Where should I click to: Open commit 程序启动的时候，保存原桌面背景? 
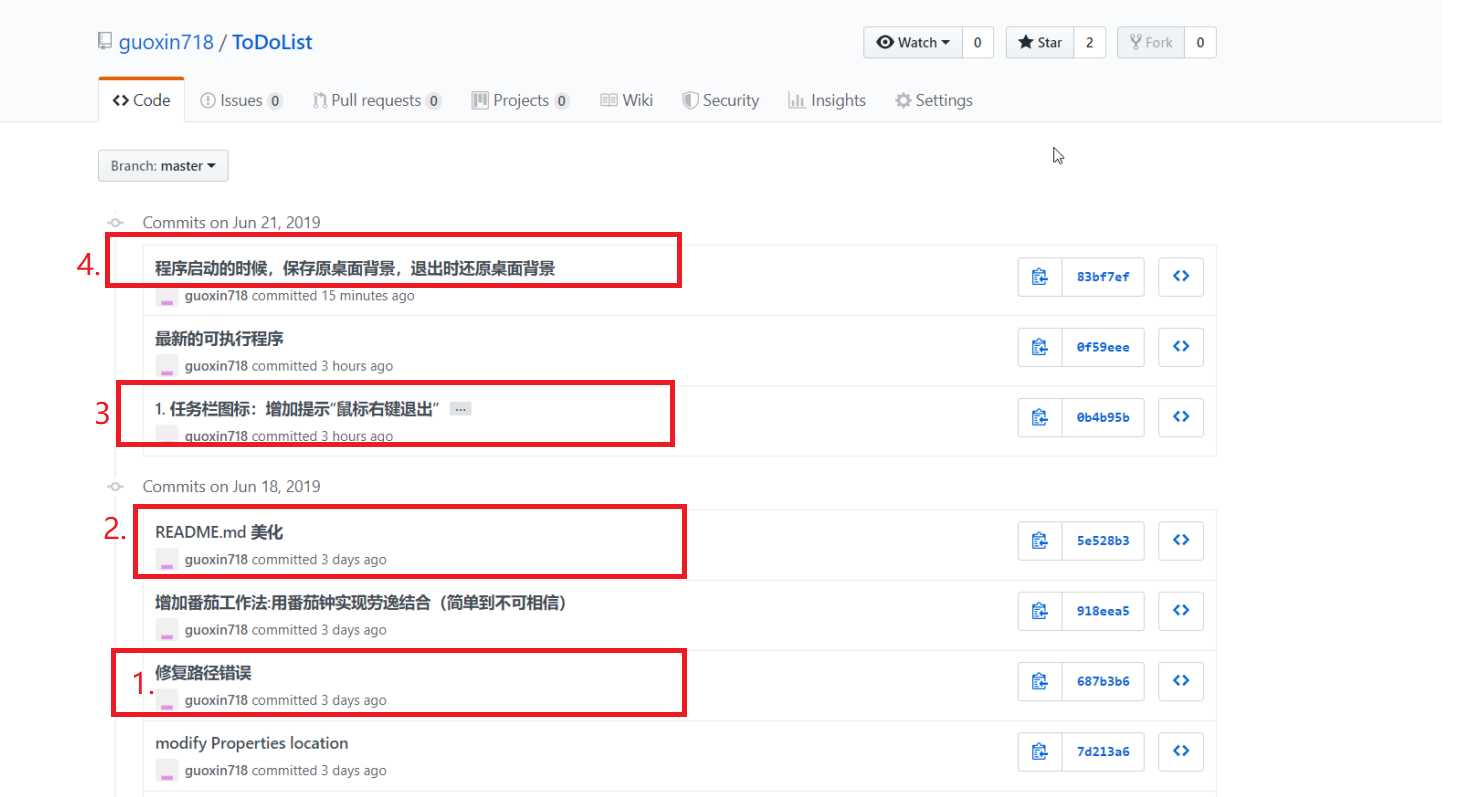coord(355,268)
